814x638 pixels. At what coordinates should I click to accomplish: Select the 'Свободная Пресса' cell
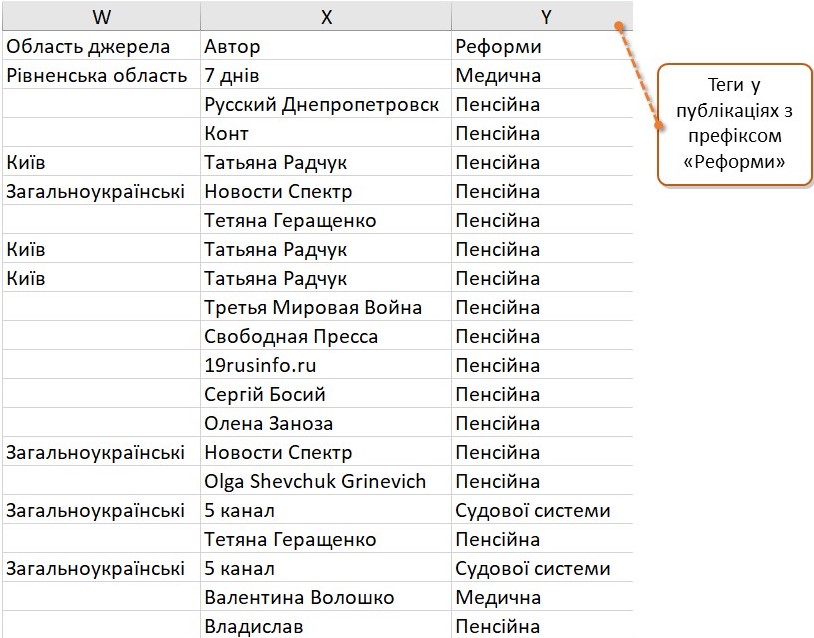(x=326, y=336)
